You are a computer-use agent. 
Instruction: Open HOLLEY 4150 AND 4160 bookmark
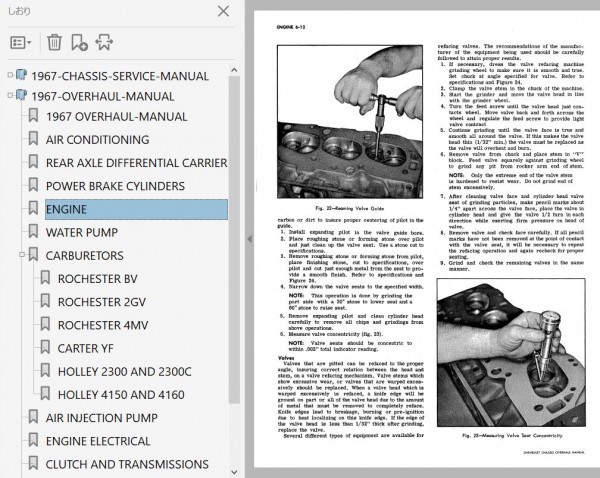click(x=121, y=395)
